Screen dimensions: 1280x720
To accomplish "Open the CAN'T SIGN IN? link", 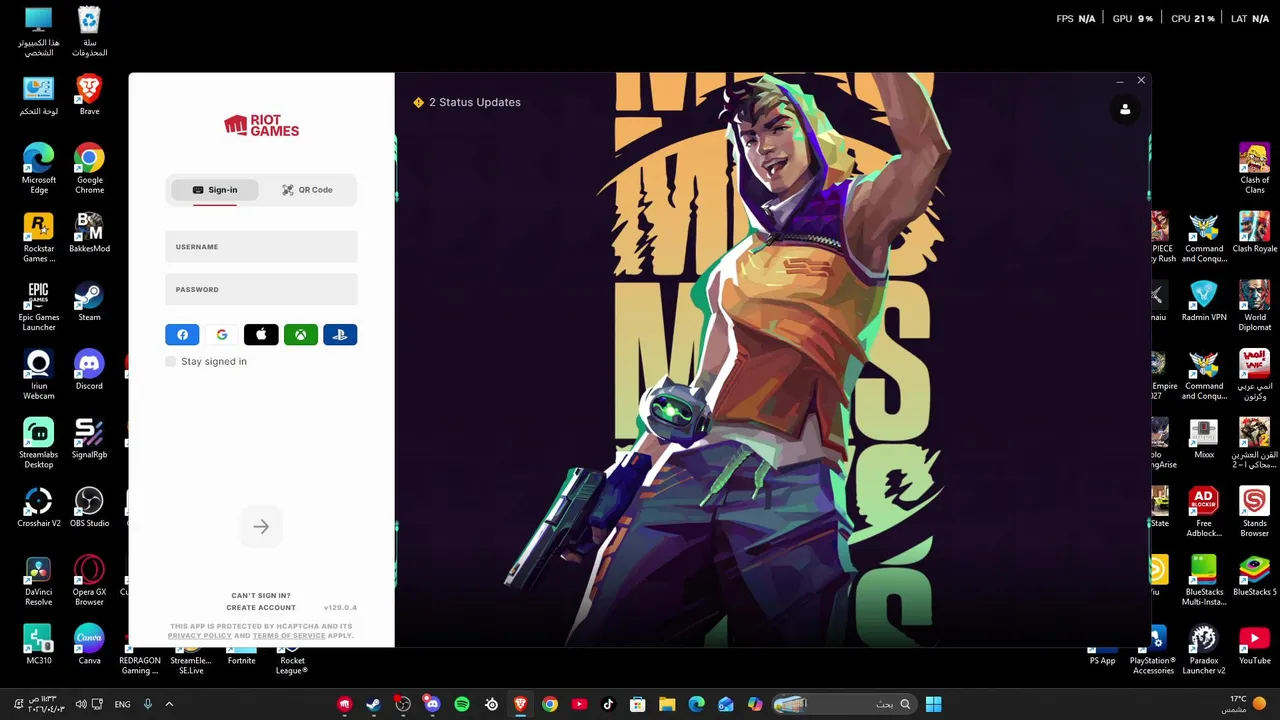I will [261, 595].
